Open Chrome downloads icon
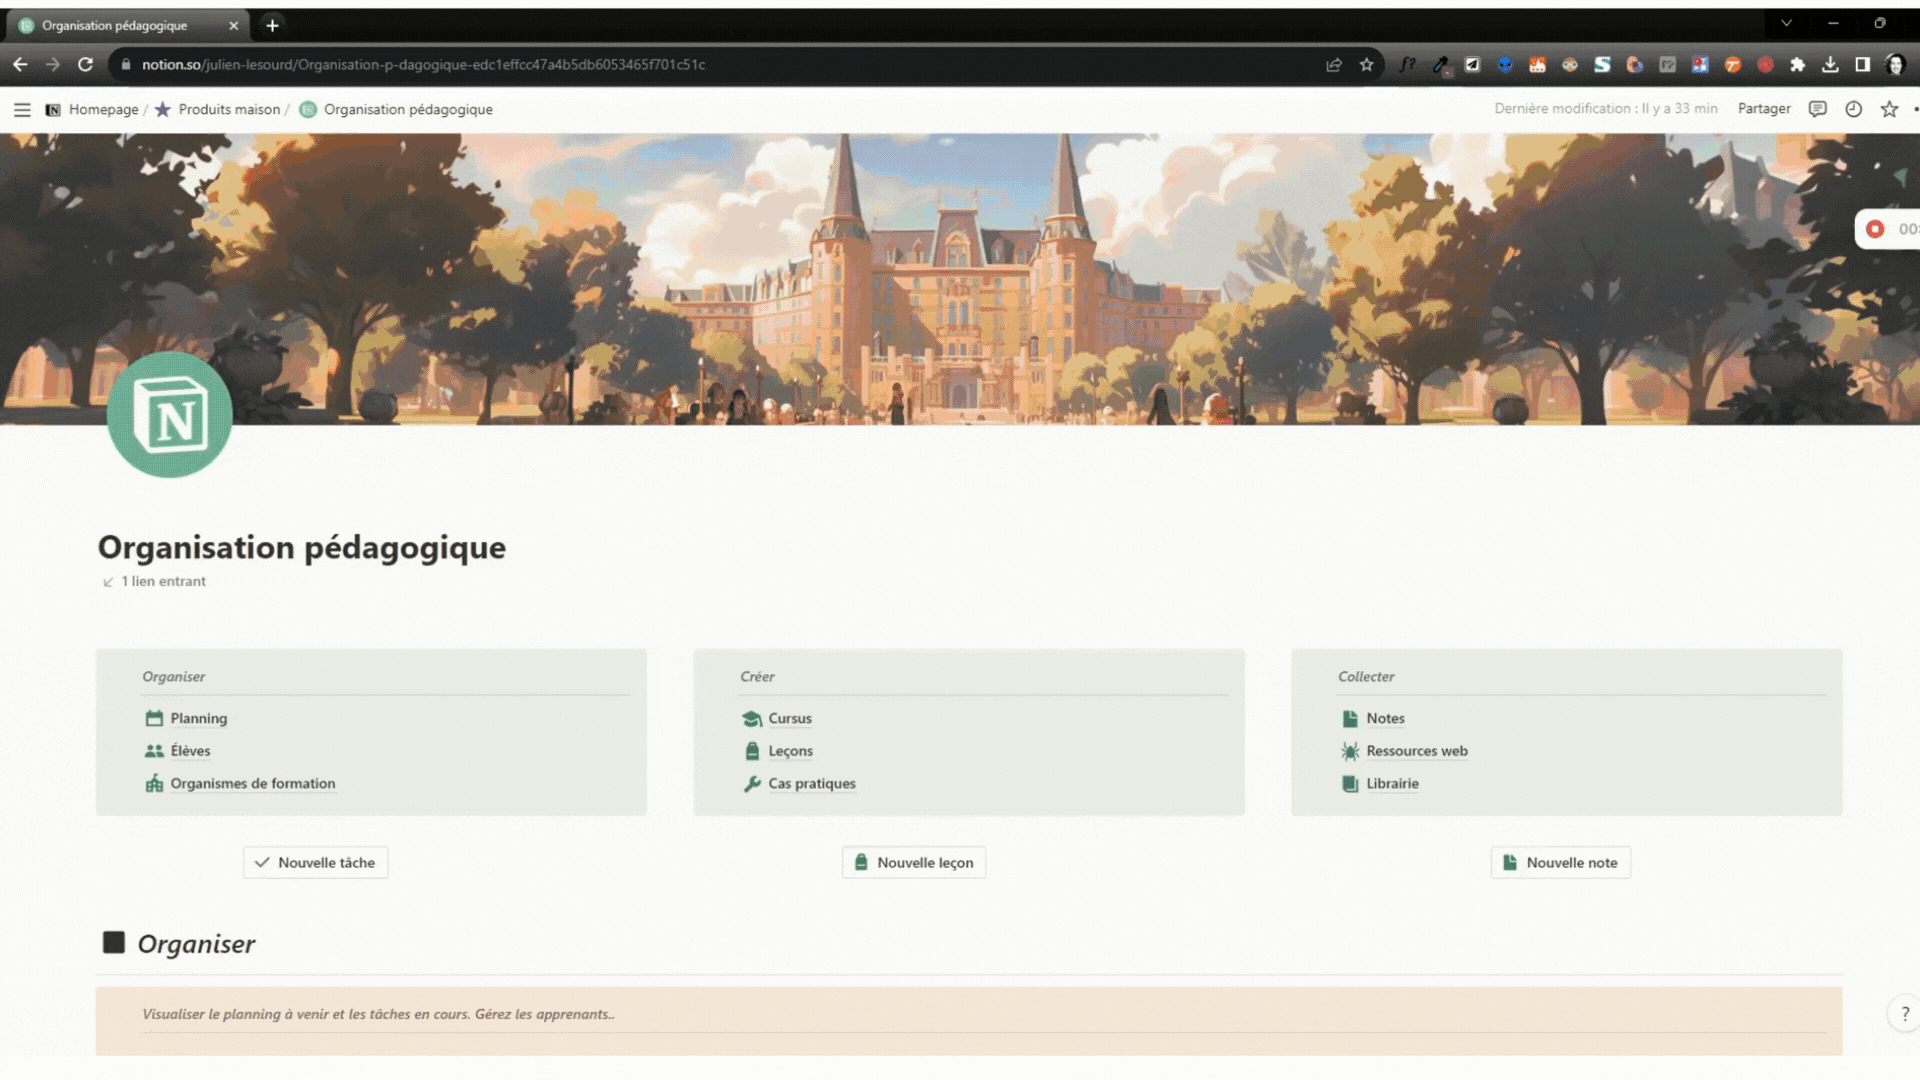Image resolution: width=1920 pixels, height=1080 pixels. pyautogui.click(x=1830, y=65)
